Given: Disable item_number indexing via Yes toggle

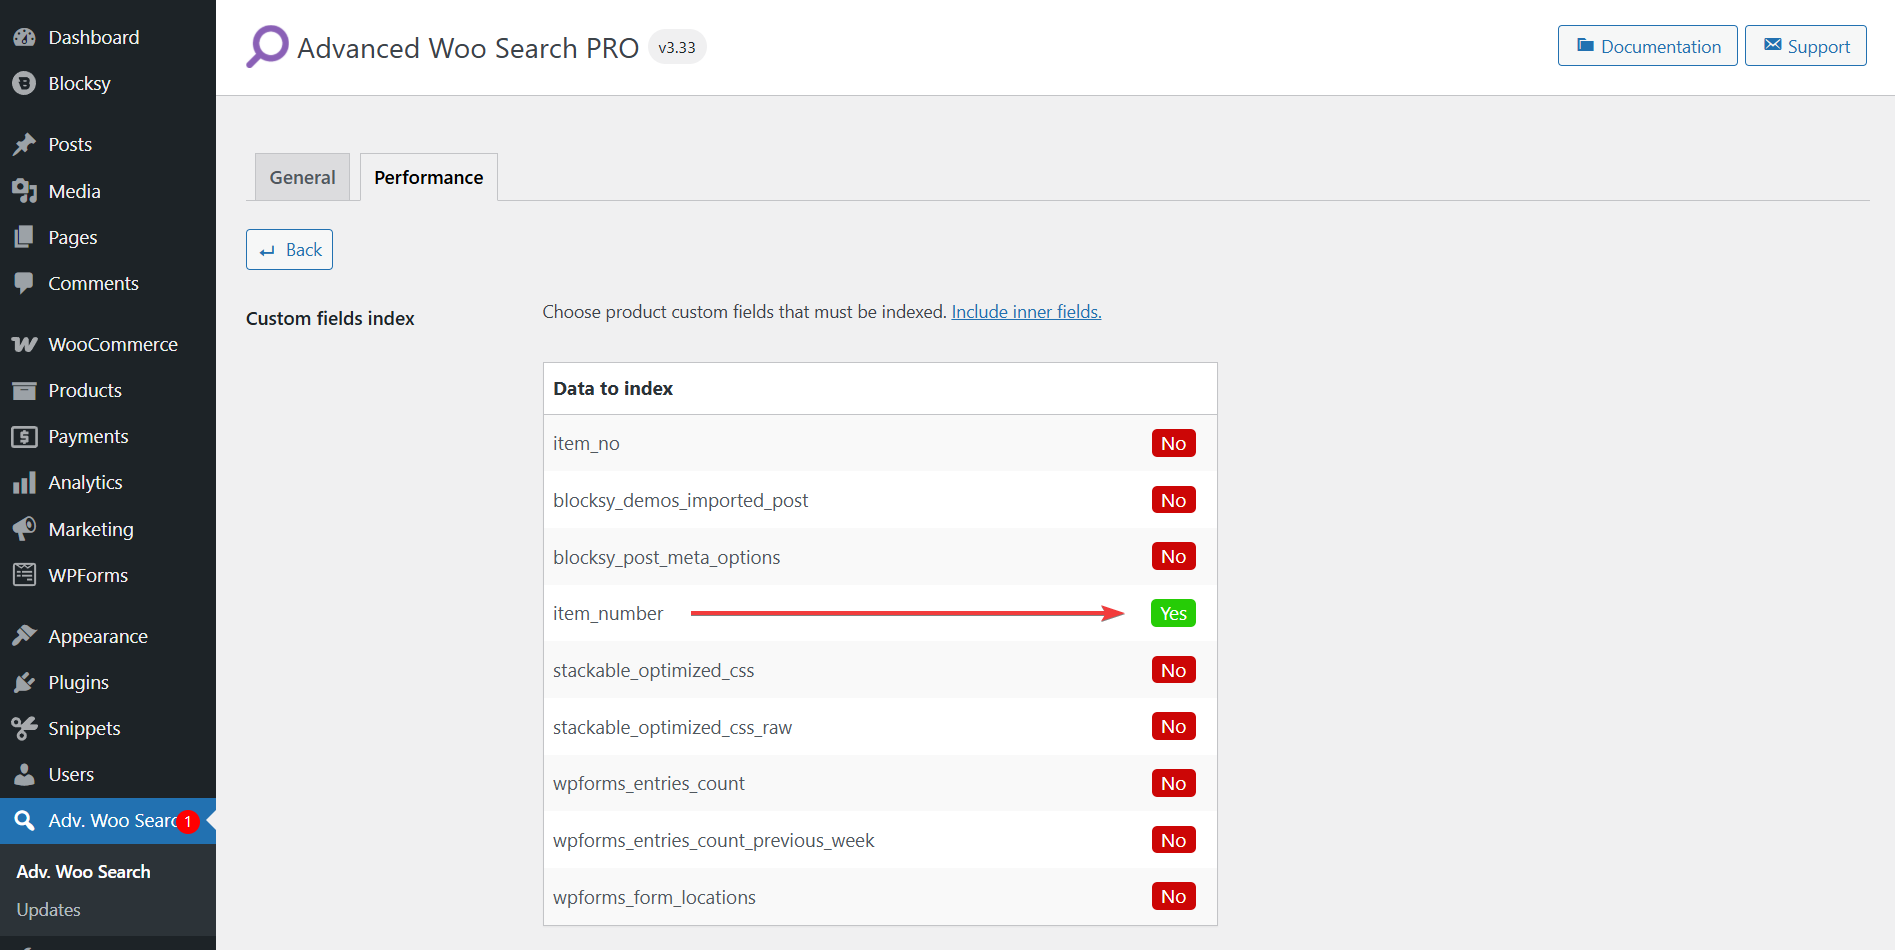Looking at the screenshot, I should coord(1173,613).
